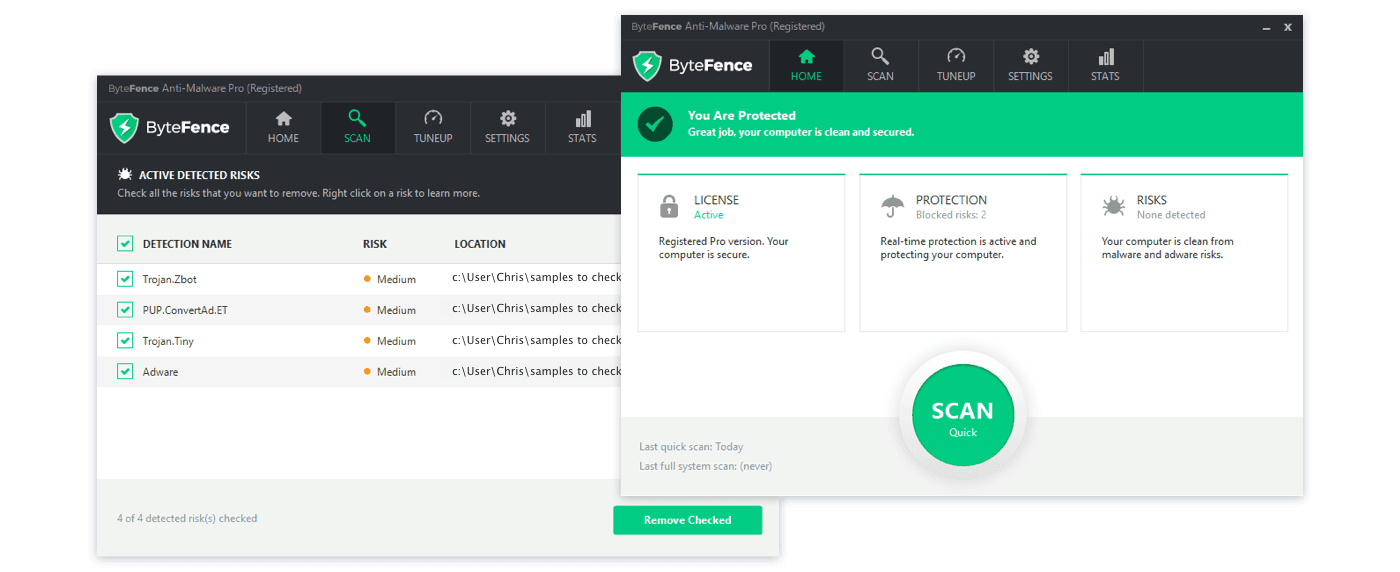Uncheck the Trojan.Tiny checkbox
The width and height of the screenshot is (1400, 572).
(125, 341)
